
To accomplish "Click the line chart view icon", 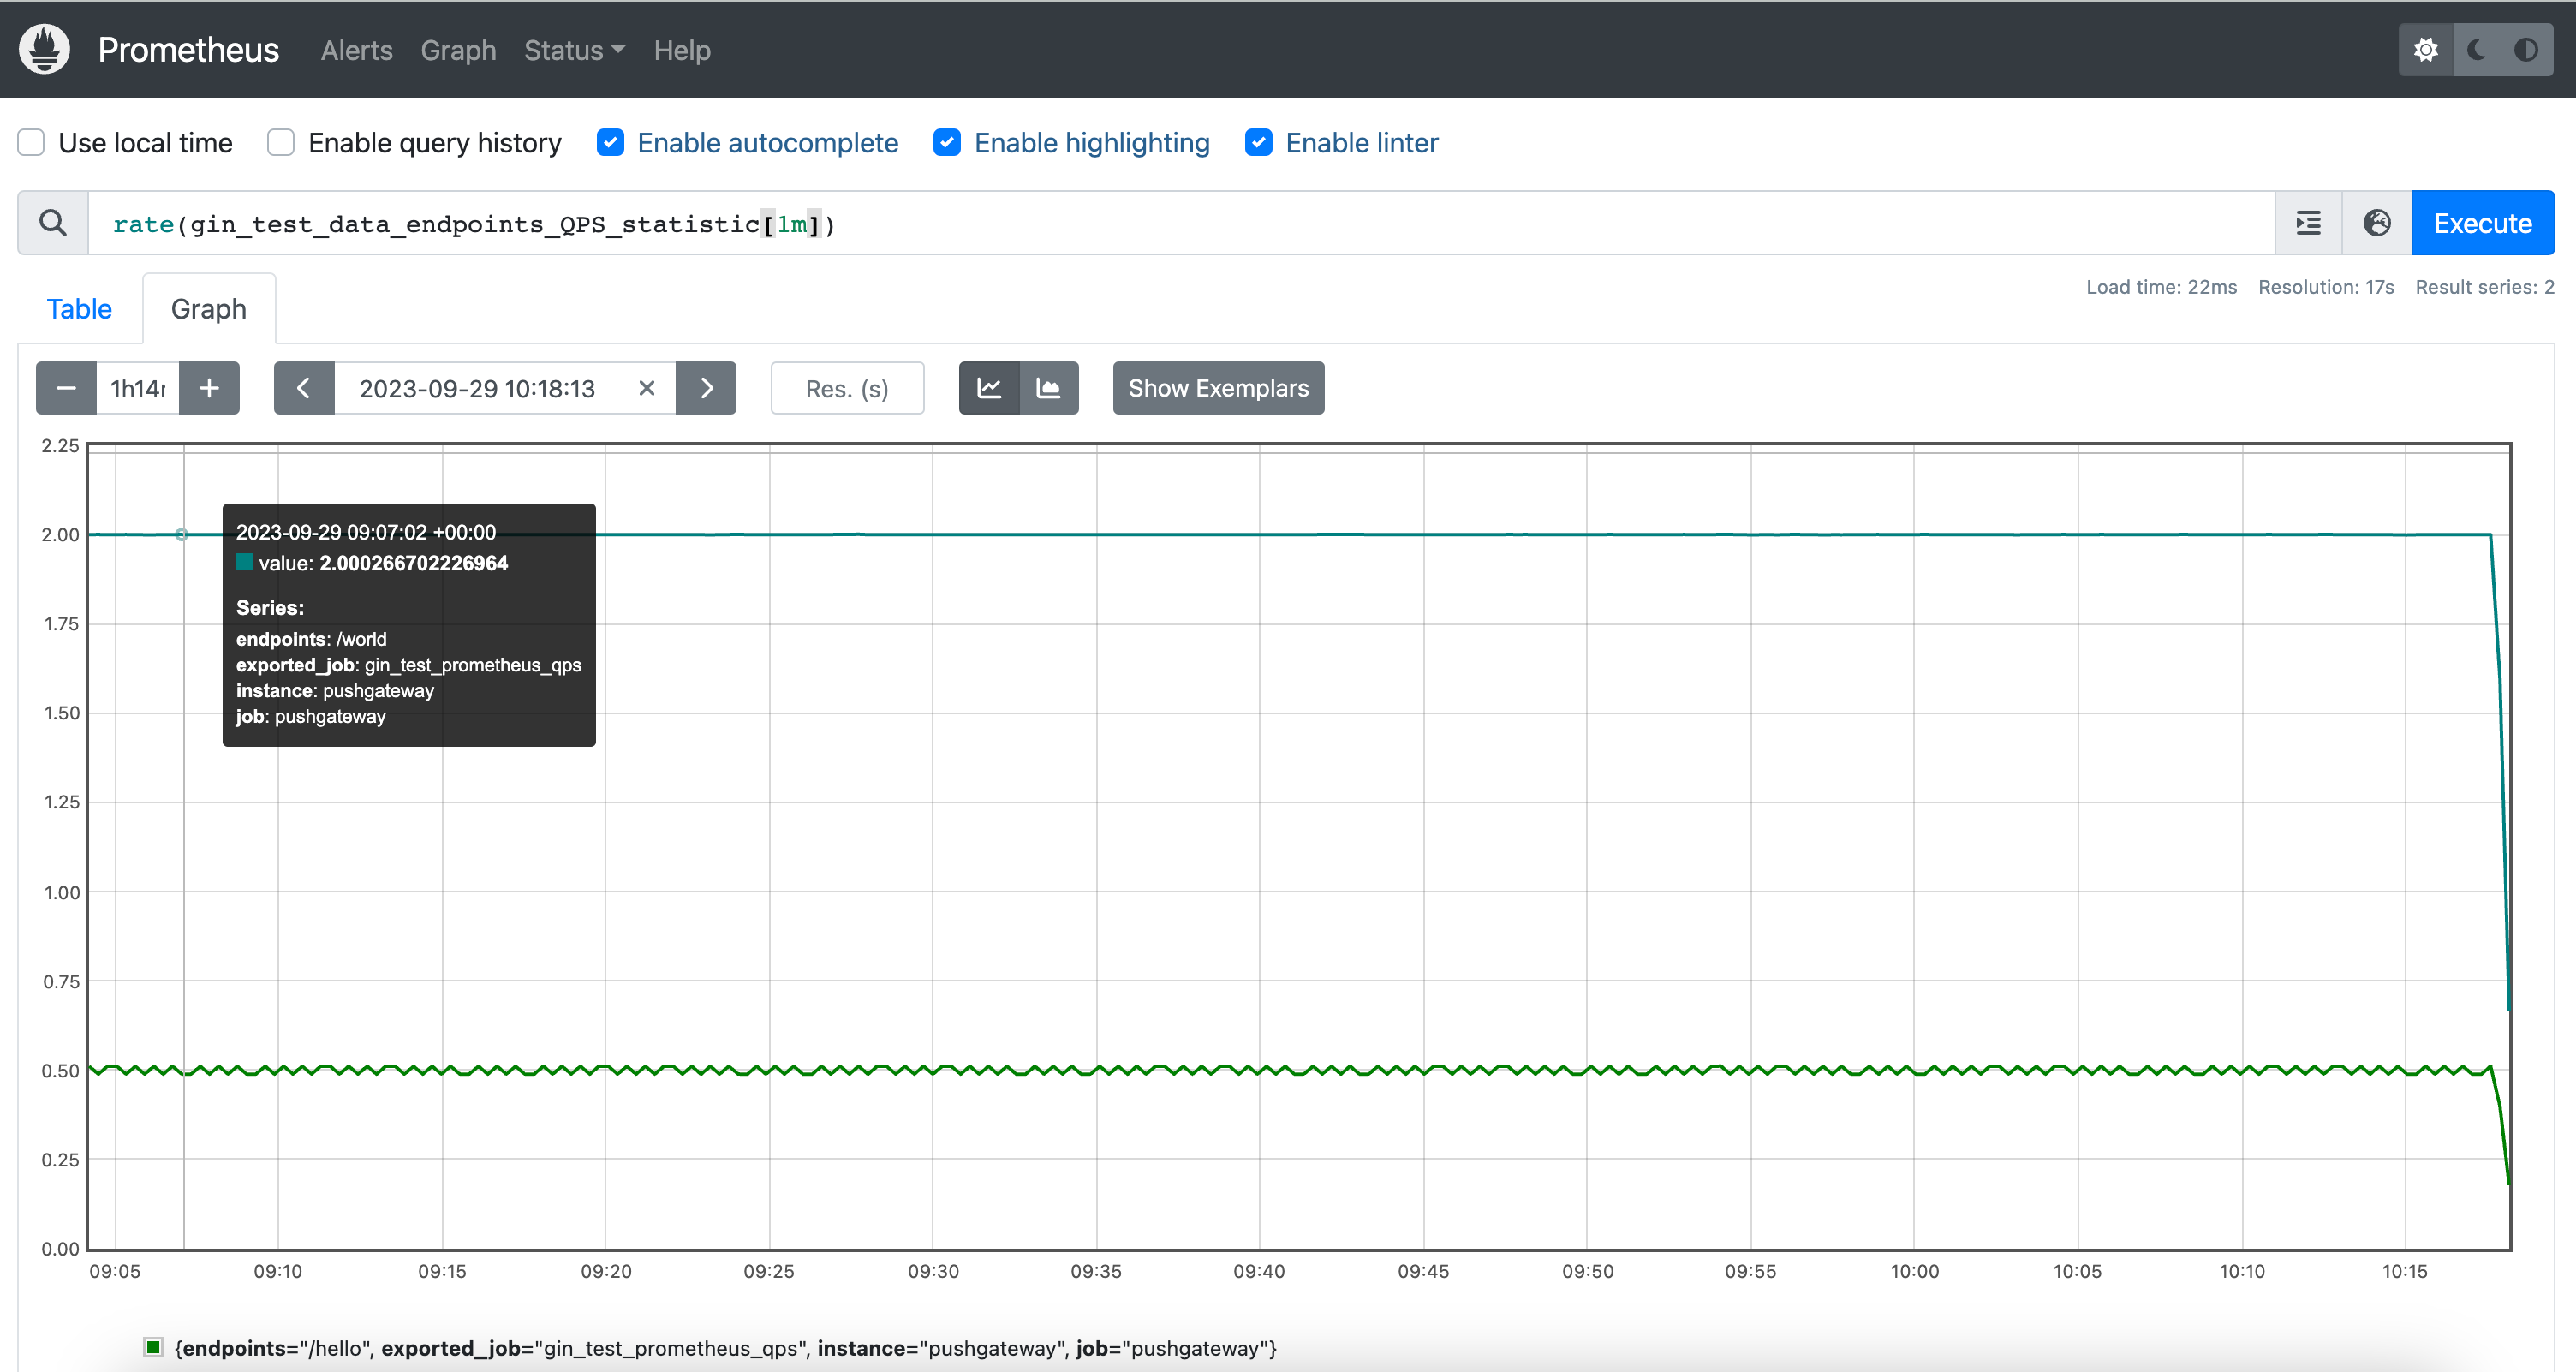I will 988,389.
